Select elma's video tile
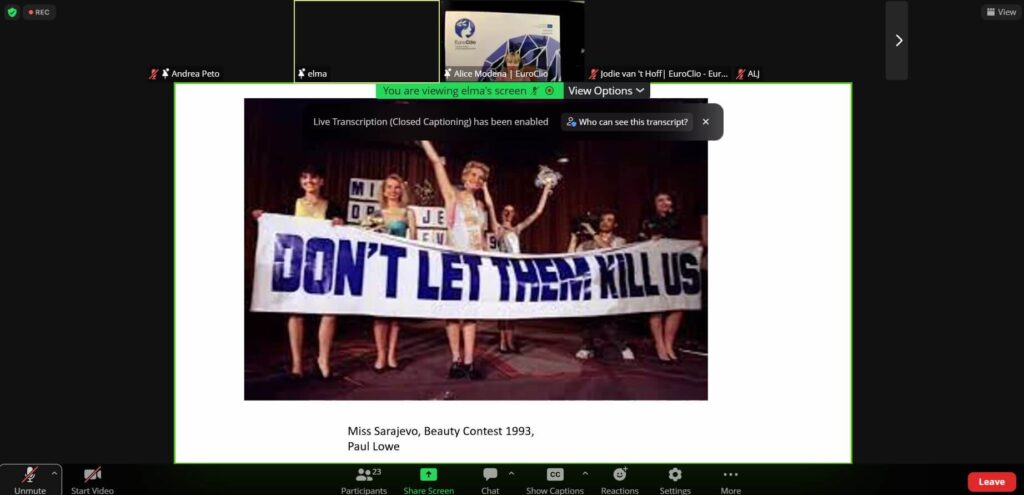 coord(366,40)
